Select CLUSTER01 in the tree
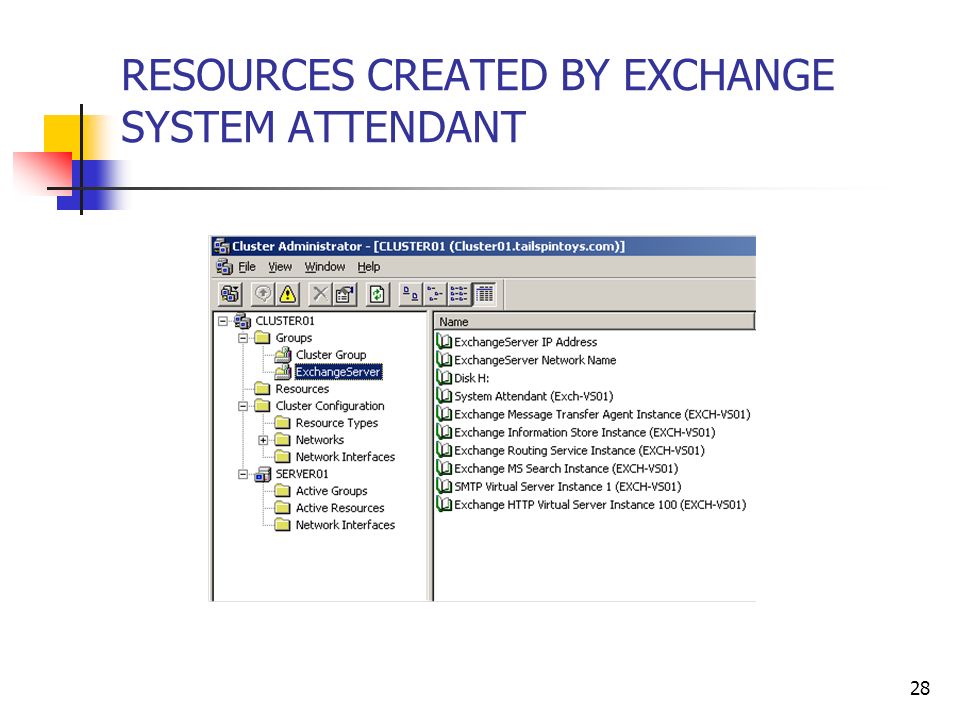Image resolution: width=960 pixels, height=720 pixels. pyautogui.click(x=285, y=321)
